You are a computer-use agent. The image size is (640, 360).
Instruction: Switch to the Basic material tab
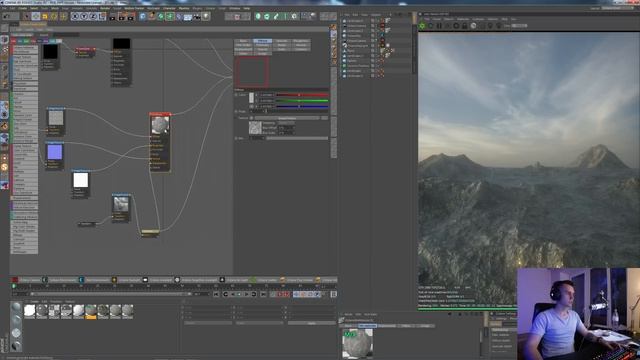(244, 41)
